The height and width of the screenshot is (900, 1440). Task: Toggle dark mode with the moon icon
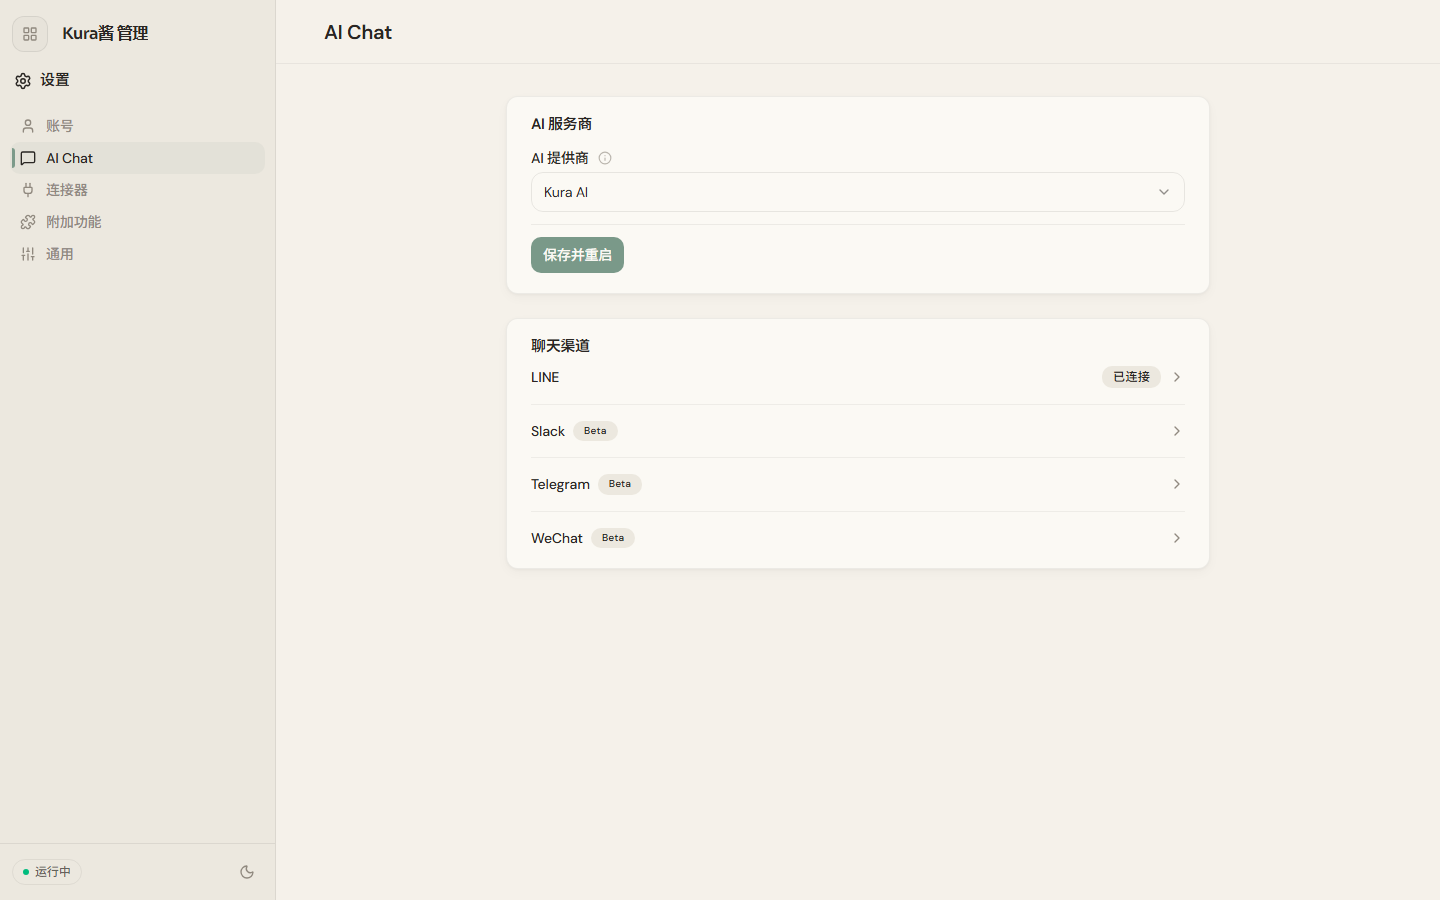coord(247,872)
